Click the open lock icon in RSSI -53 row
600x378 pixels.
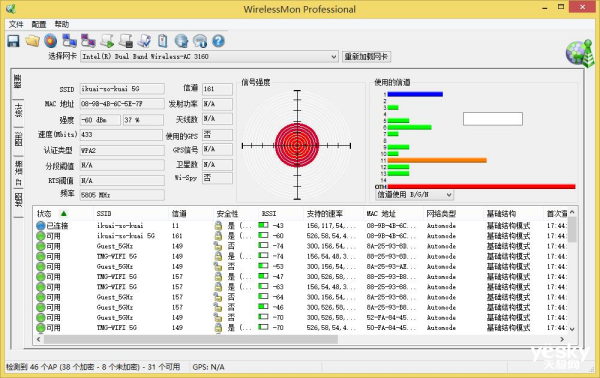pyautogui.click(x=218, y=266)
